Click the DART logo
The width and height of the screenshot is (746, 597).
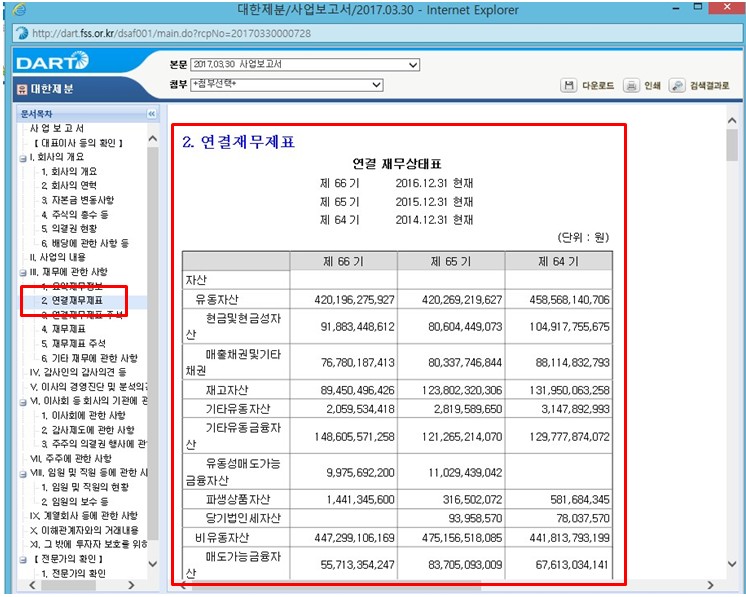[53, 64]
